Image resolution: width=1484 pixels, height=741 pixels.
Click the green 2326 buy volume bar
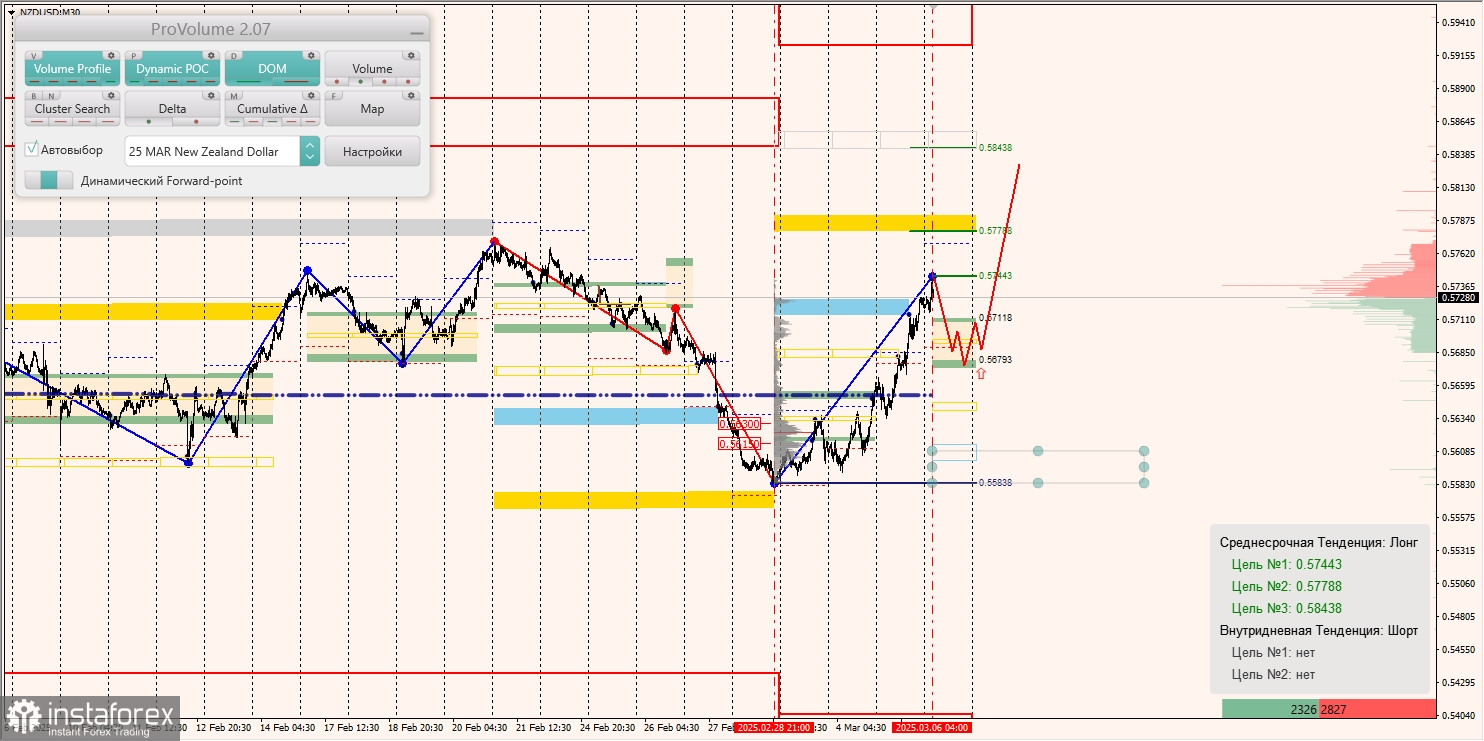tap(1270, 709)
